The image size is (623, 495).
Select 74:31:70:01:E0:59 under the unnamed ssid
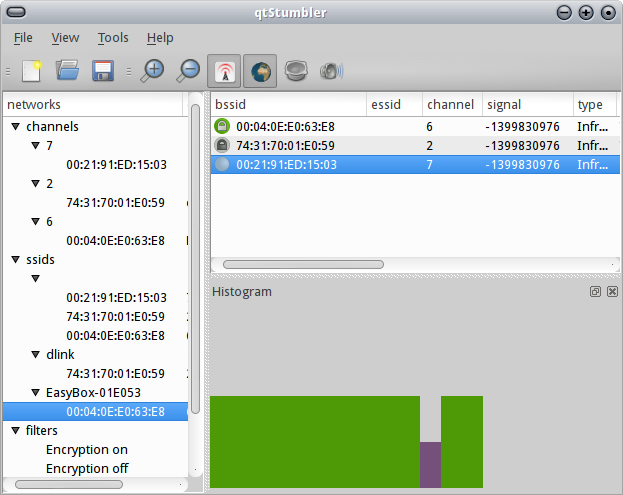[115, 317]
